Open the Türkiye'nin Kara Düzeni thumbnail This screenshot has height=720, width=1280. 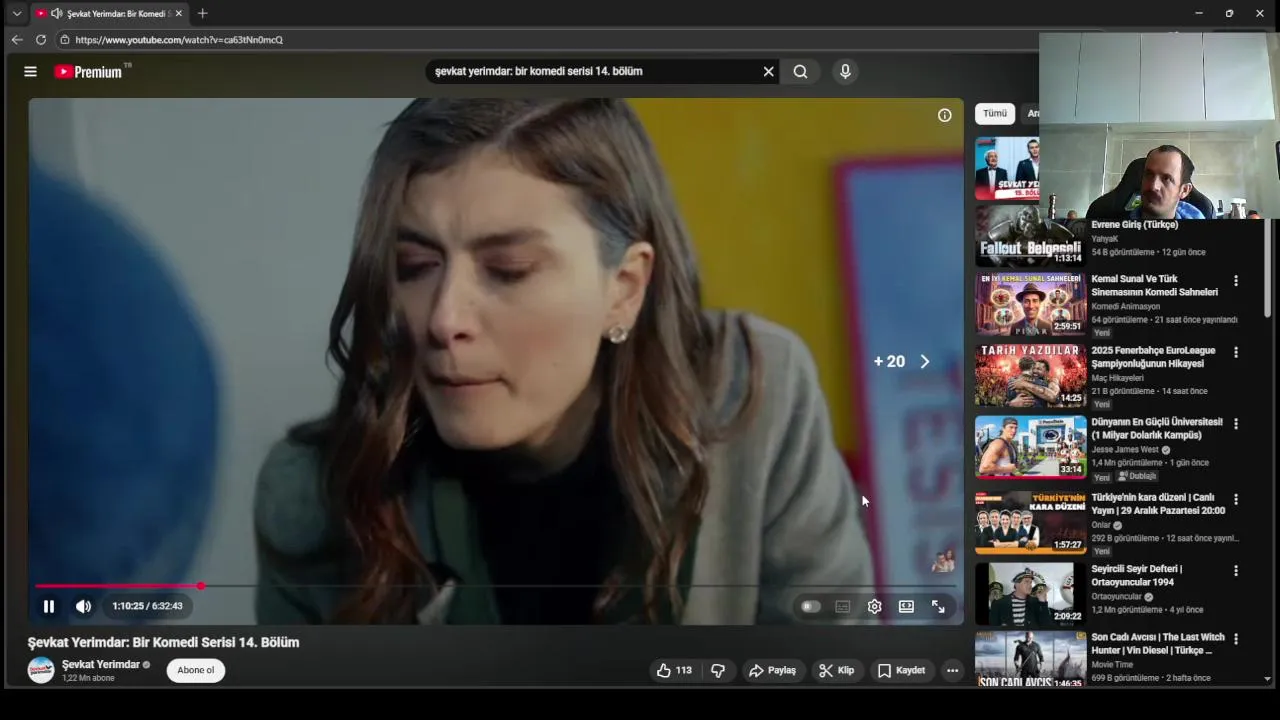(1030, 522)
